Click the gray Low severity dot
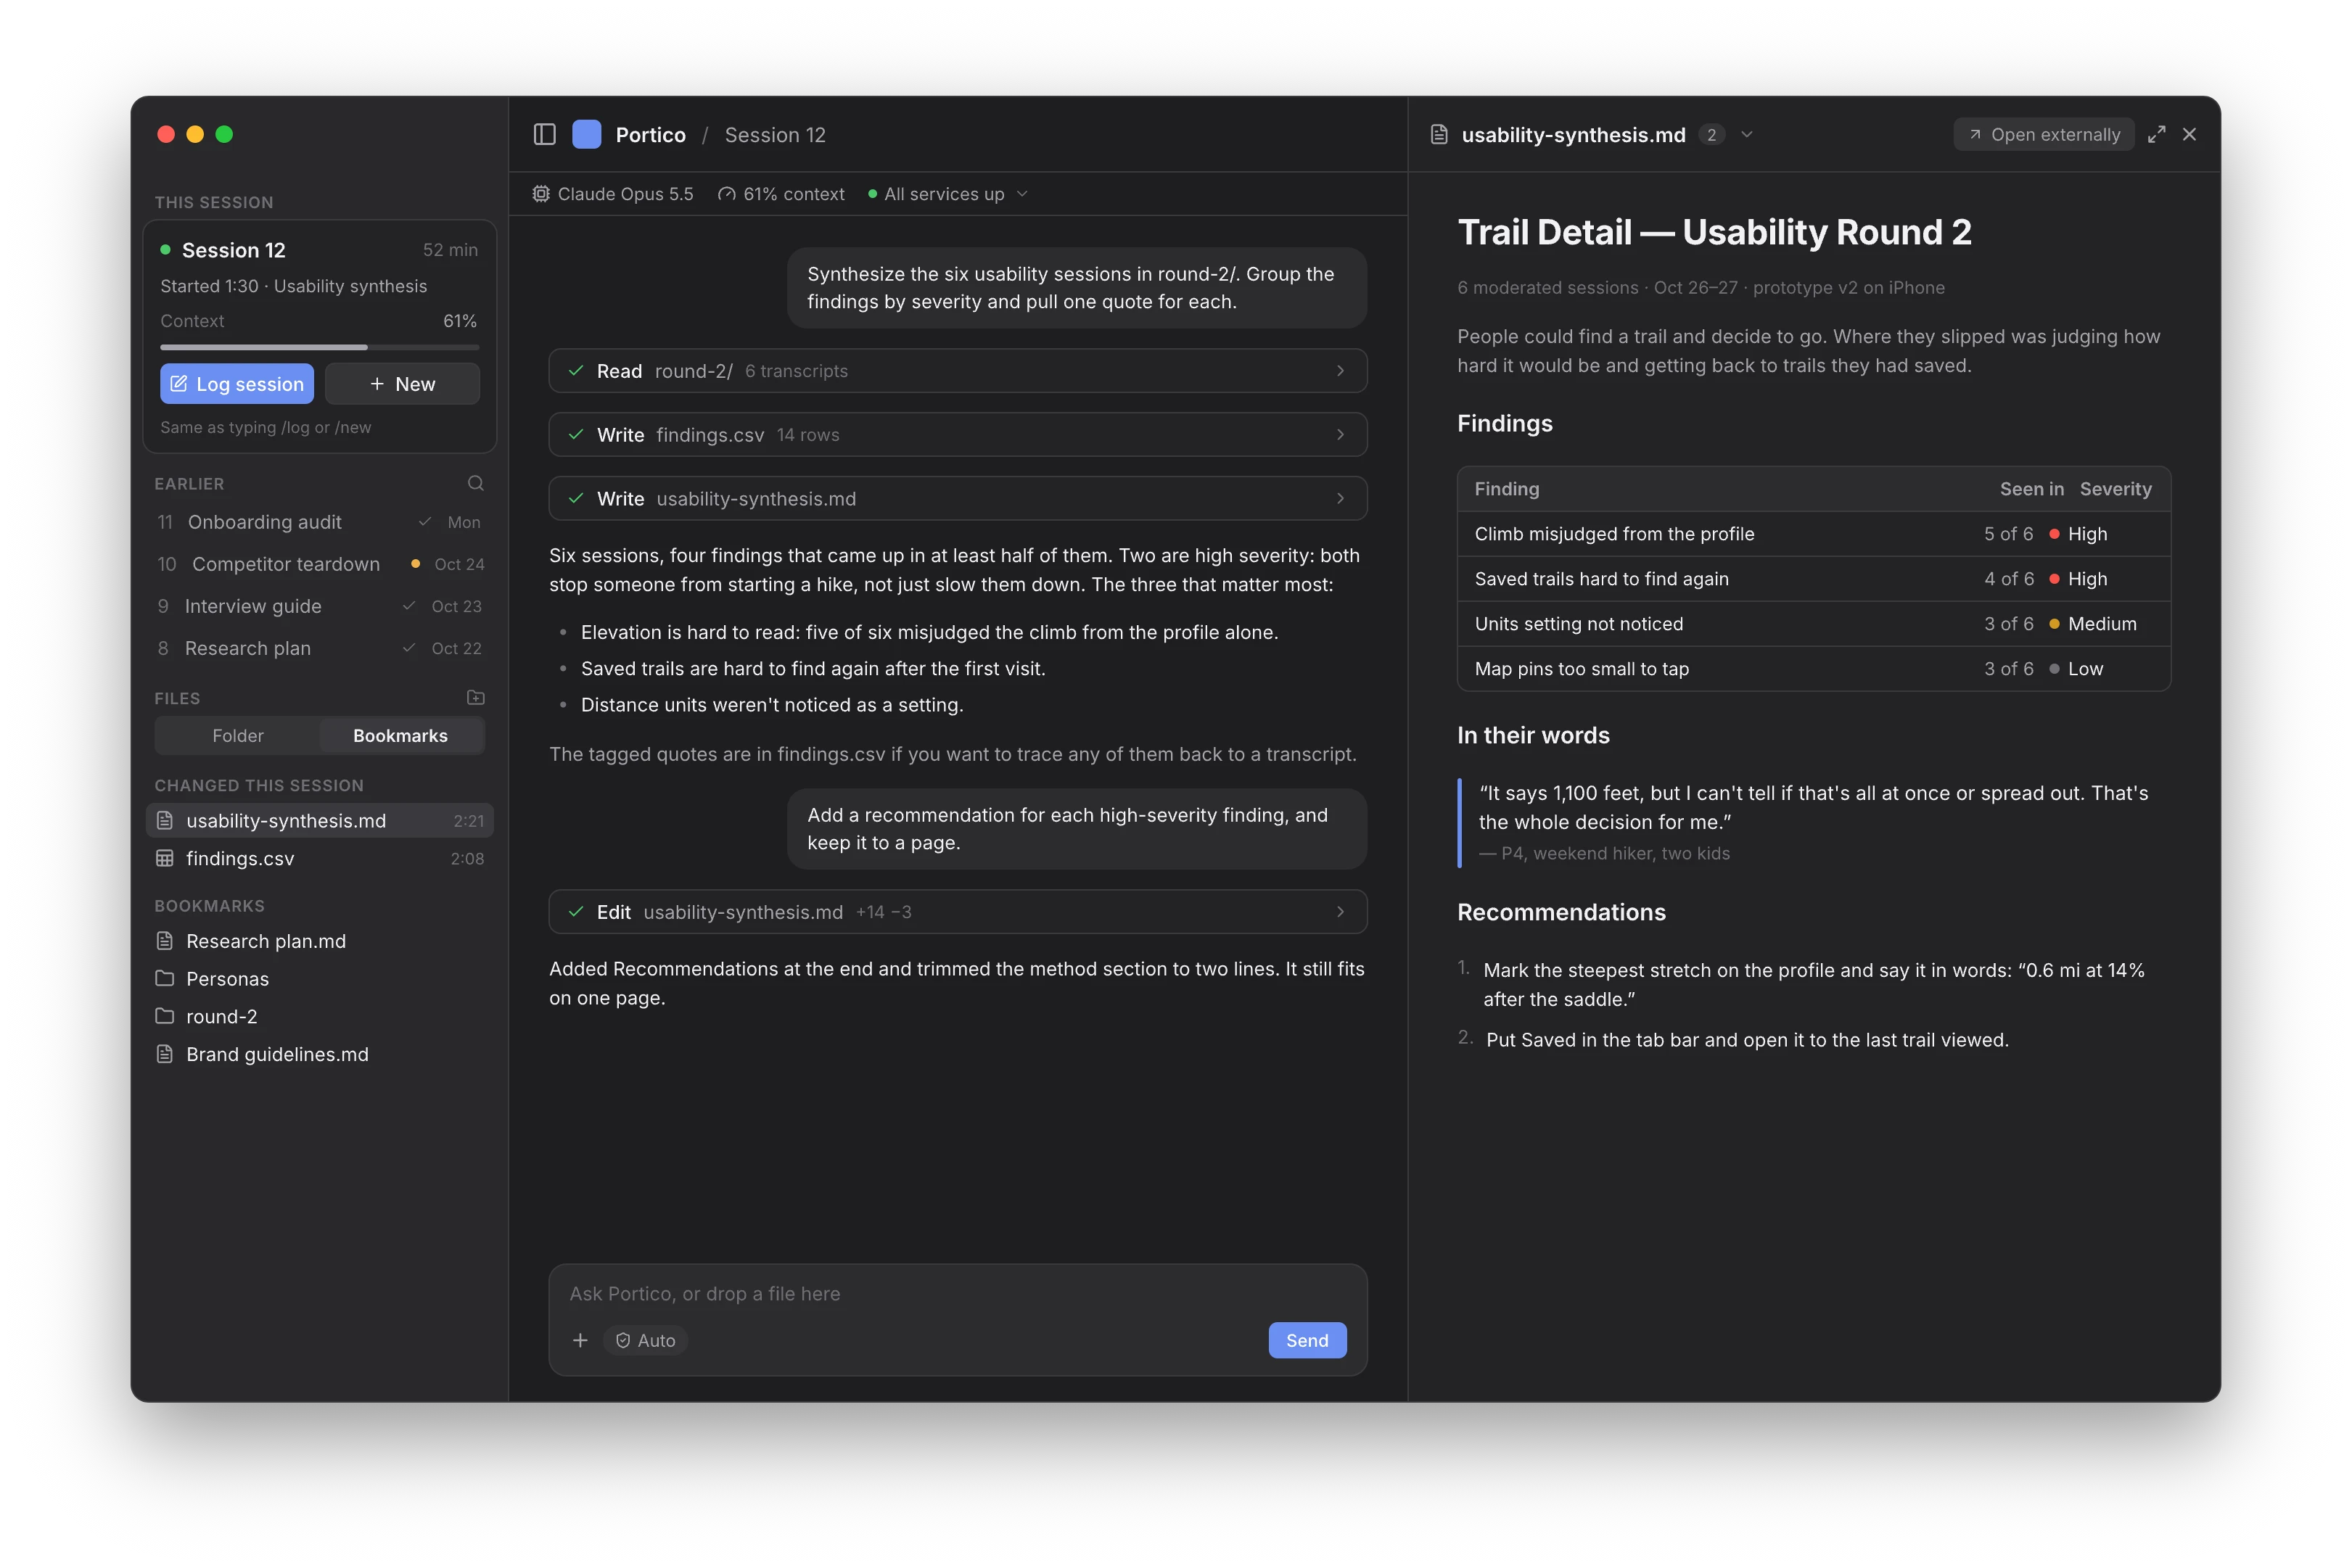Screen dimensions: 2352x1568 click(2054, 669)
